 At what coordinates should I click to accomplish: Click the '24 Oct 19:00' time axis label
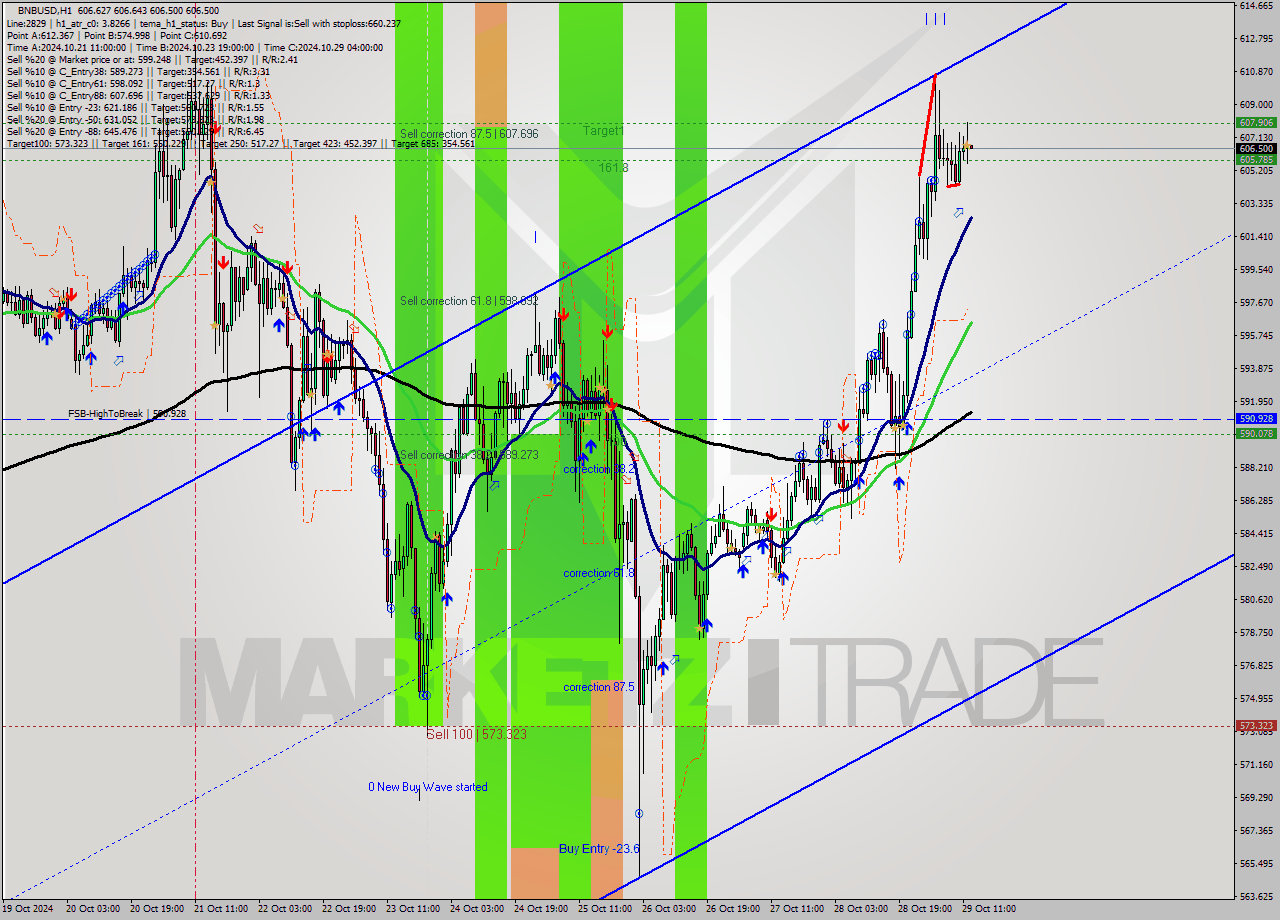pyautogui.click(x=539, y=909)
